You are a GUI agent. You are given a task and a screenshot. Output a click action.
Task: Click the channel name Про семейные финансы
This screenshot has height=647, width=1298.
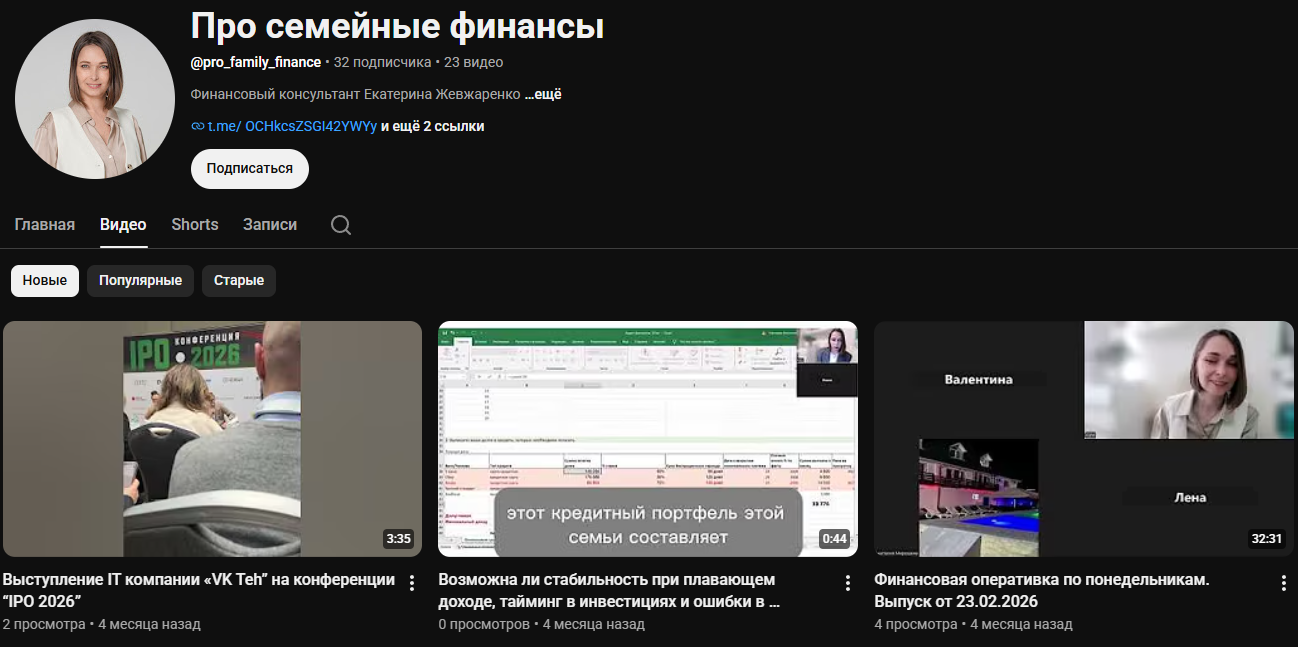(397, 27)
